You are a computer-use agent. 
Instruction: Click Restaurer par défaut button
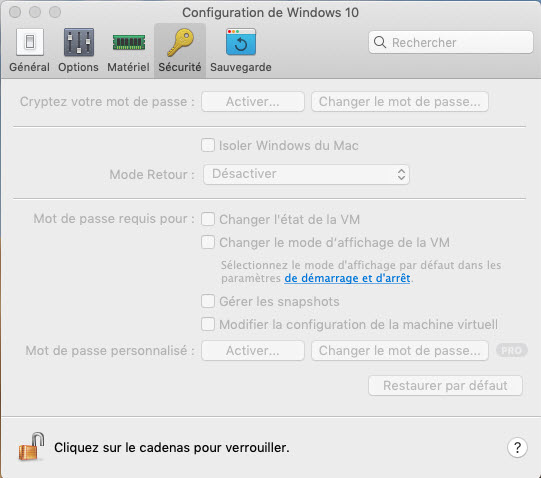[x=445, y=386]
